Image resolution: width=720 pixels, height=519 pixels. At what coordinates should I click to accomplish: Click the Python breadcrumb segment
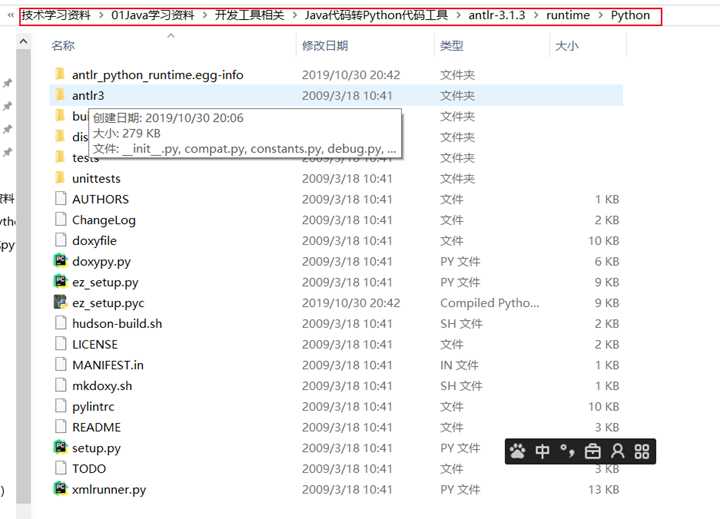630,15
